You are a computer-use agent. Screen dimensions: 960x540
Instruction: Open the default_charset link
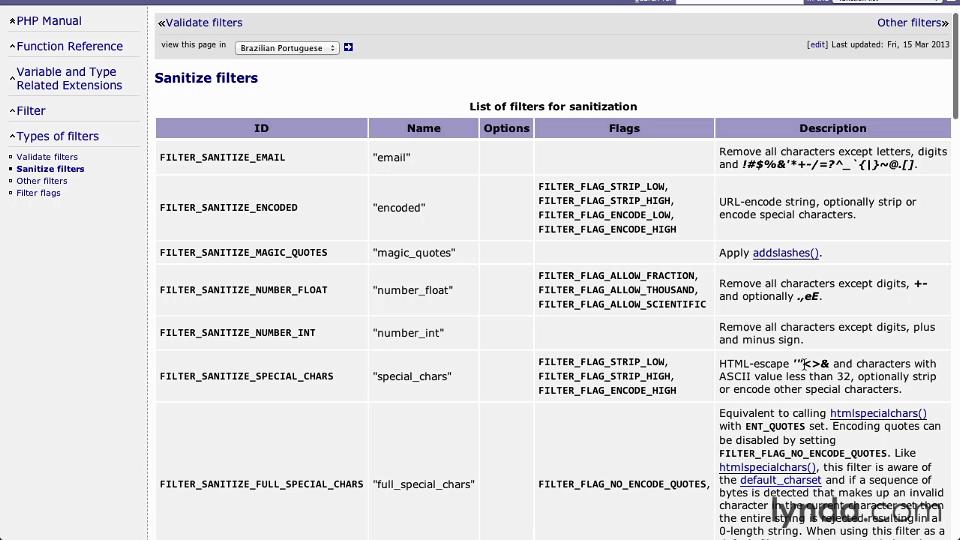tap(780, 480)
